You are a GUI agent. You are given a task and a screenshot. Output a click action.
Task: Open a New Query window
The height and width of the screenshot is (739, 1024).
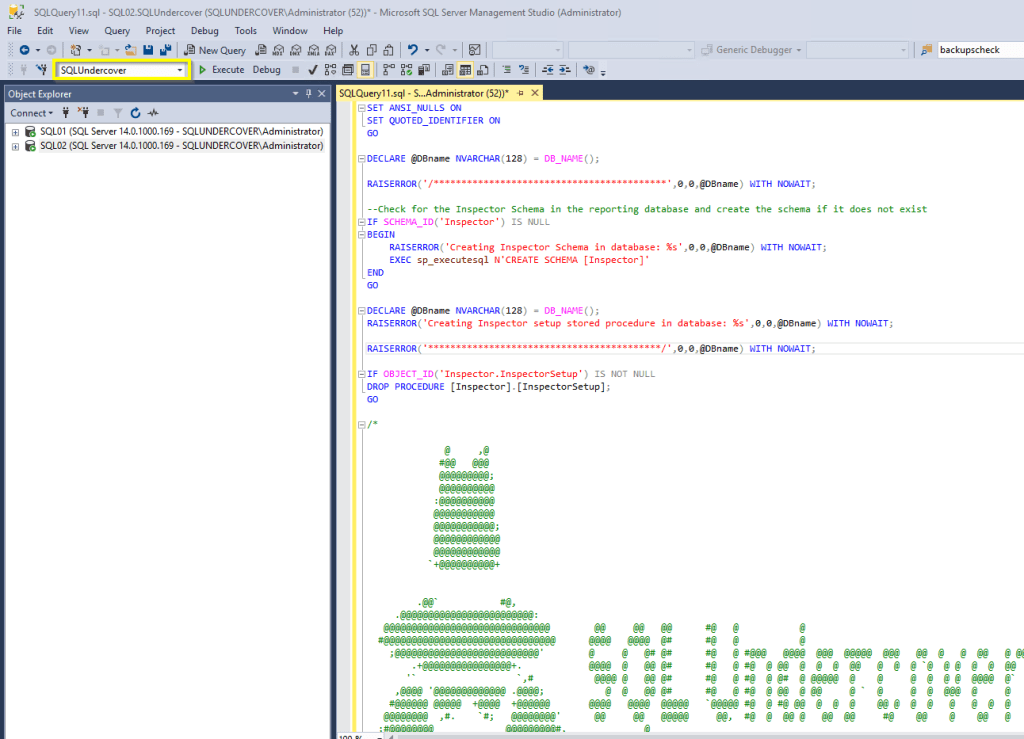(x=215, y=49)
